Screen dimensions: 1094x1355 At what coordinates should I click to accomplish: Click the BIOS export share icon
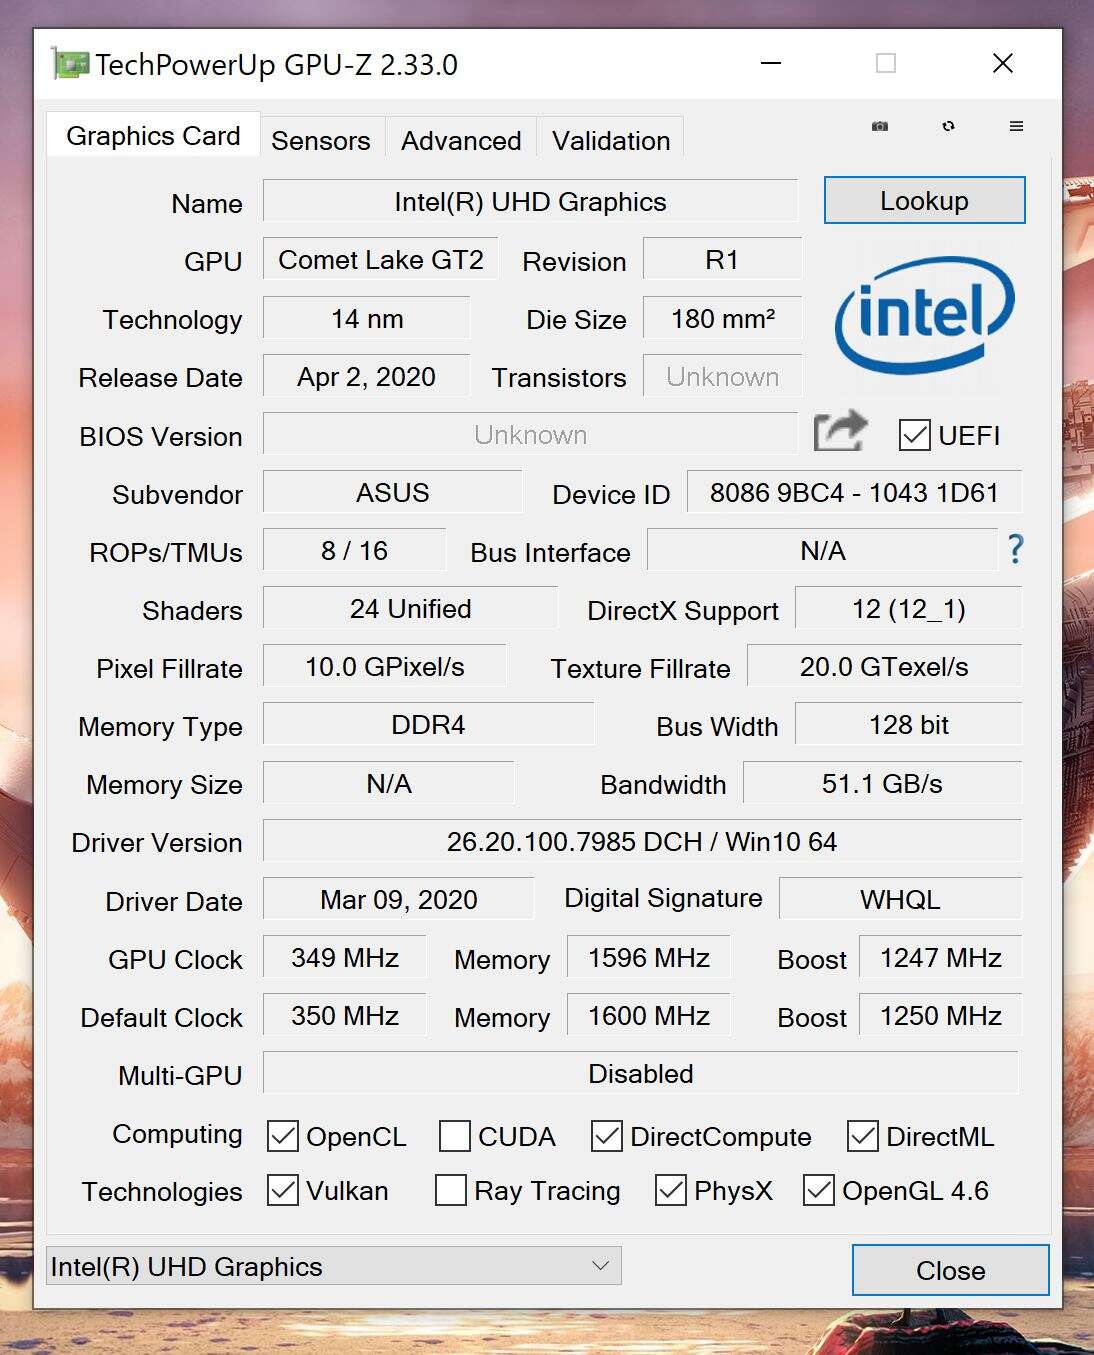pos(840,432)
